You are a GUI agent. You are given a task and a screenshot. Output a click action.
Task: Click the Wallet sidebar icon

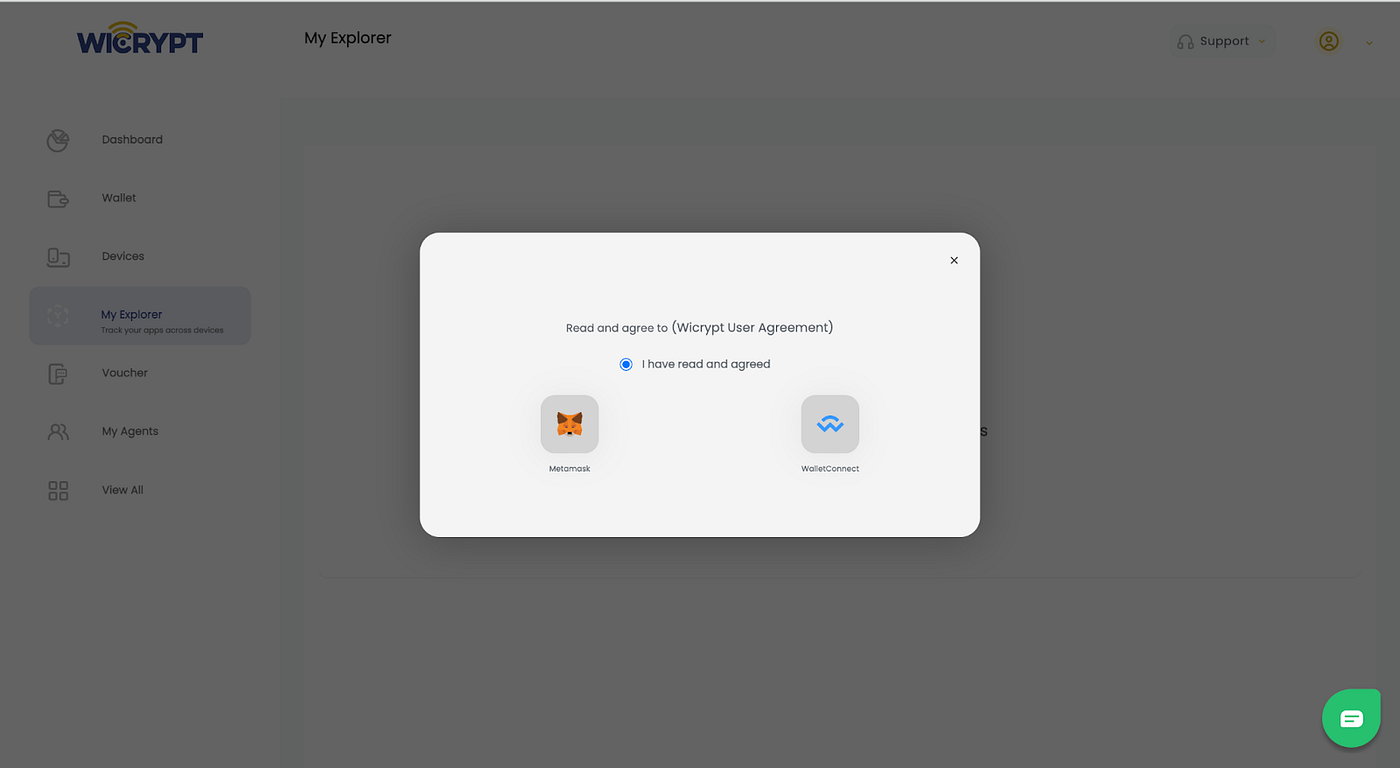click(x=58, y=198)
